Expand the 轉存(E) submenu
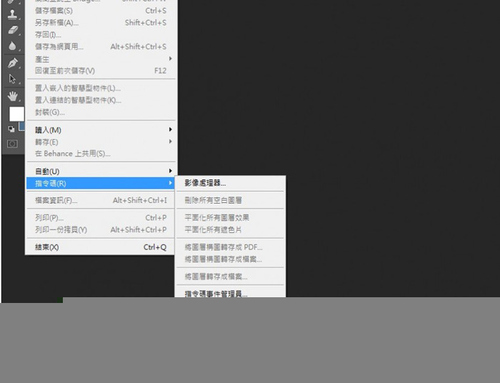500x383 pixels. (101, 142)
